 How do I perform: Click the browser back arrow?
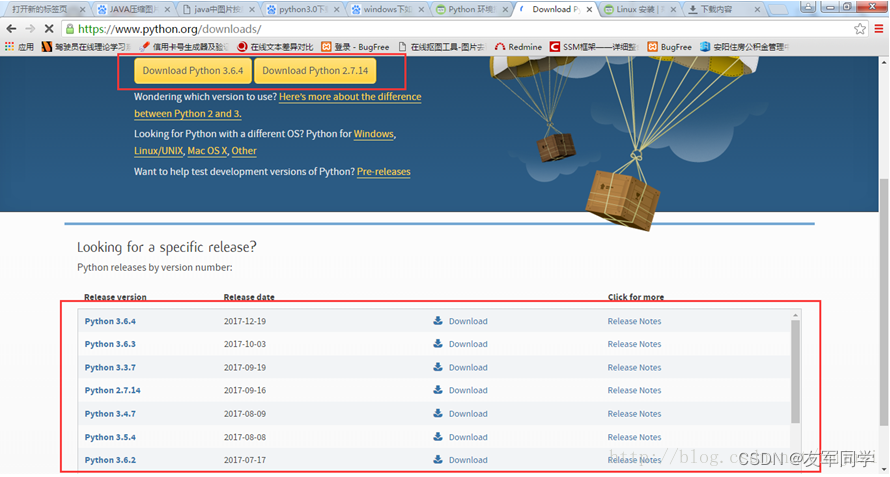click(11, 28)
